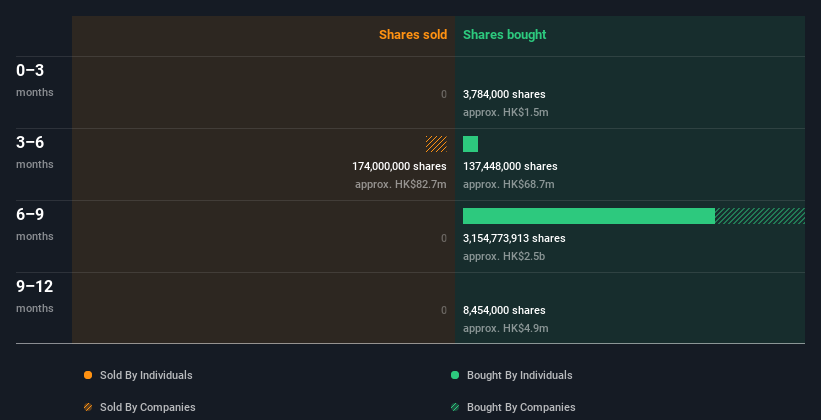Click the 9–12 months row label

(x=35, y=296)
